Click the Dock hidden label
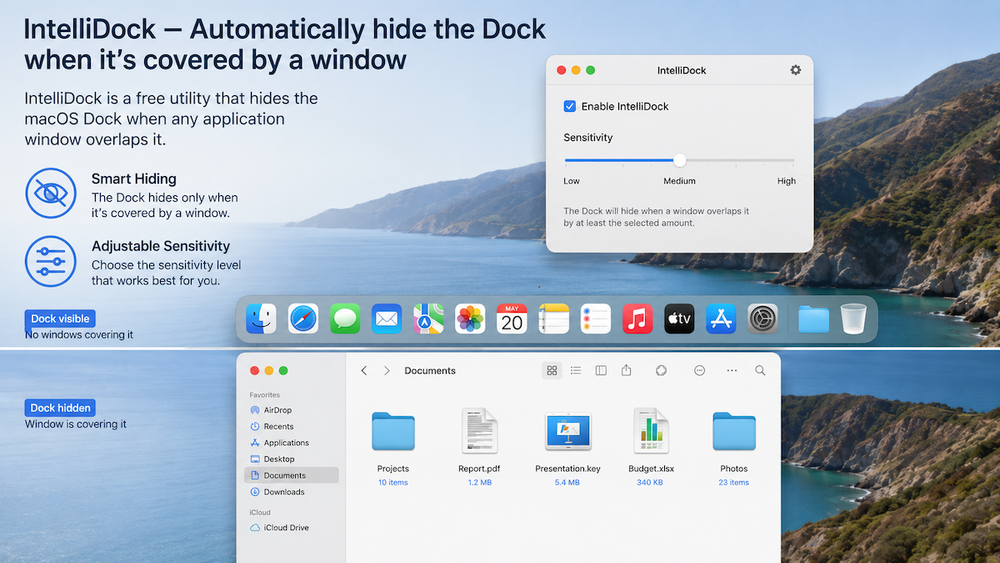1000x563 pixels. 61,408
